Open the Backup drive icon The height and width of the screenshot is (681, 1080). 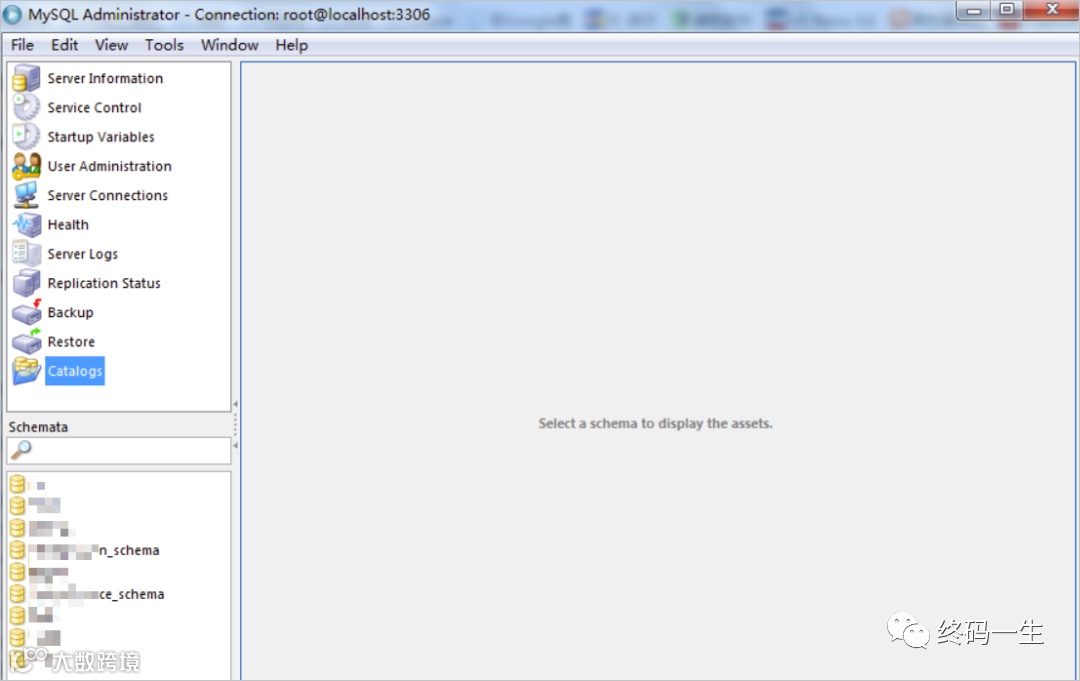pos(26,312)
